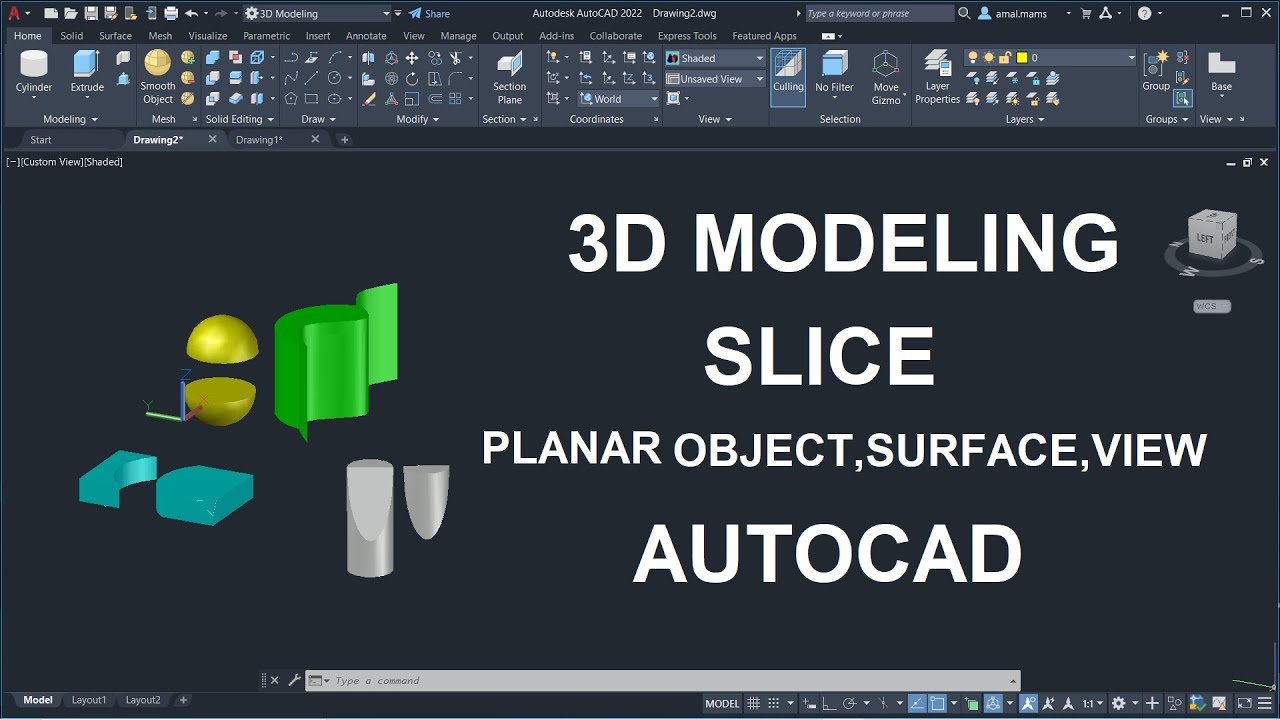Toggle grid display in status bar
1280x720 pixels.
[754, 703]
